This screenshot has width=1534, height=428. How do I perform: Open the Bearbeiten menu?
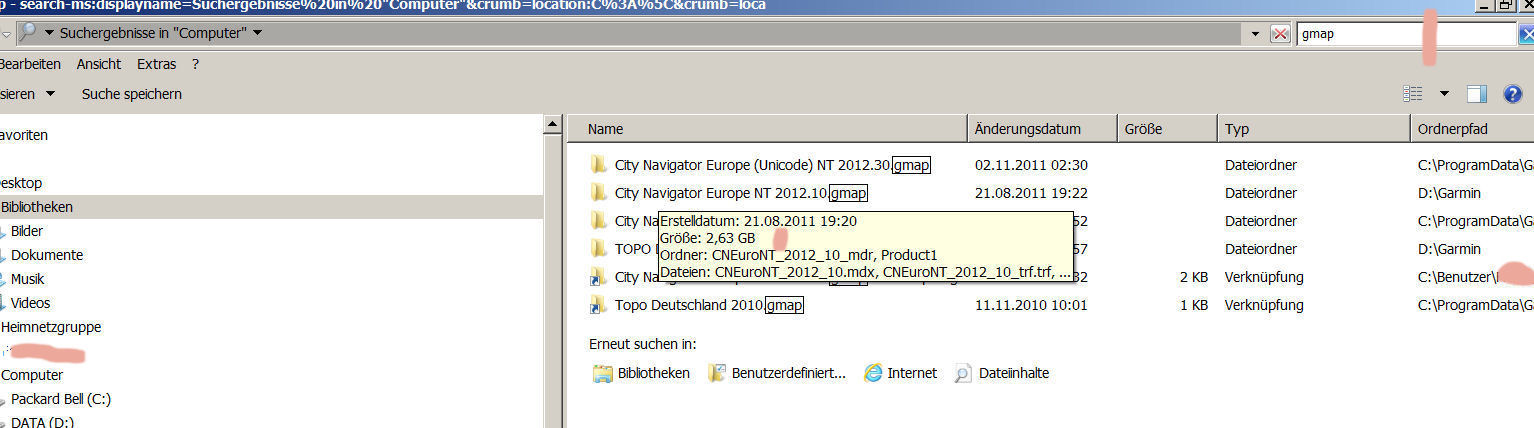[x=29, y=64]
